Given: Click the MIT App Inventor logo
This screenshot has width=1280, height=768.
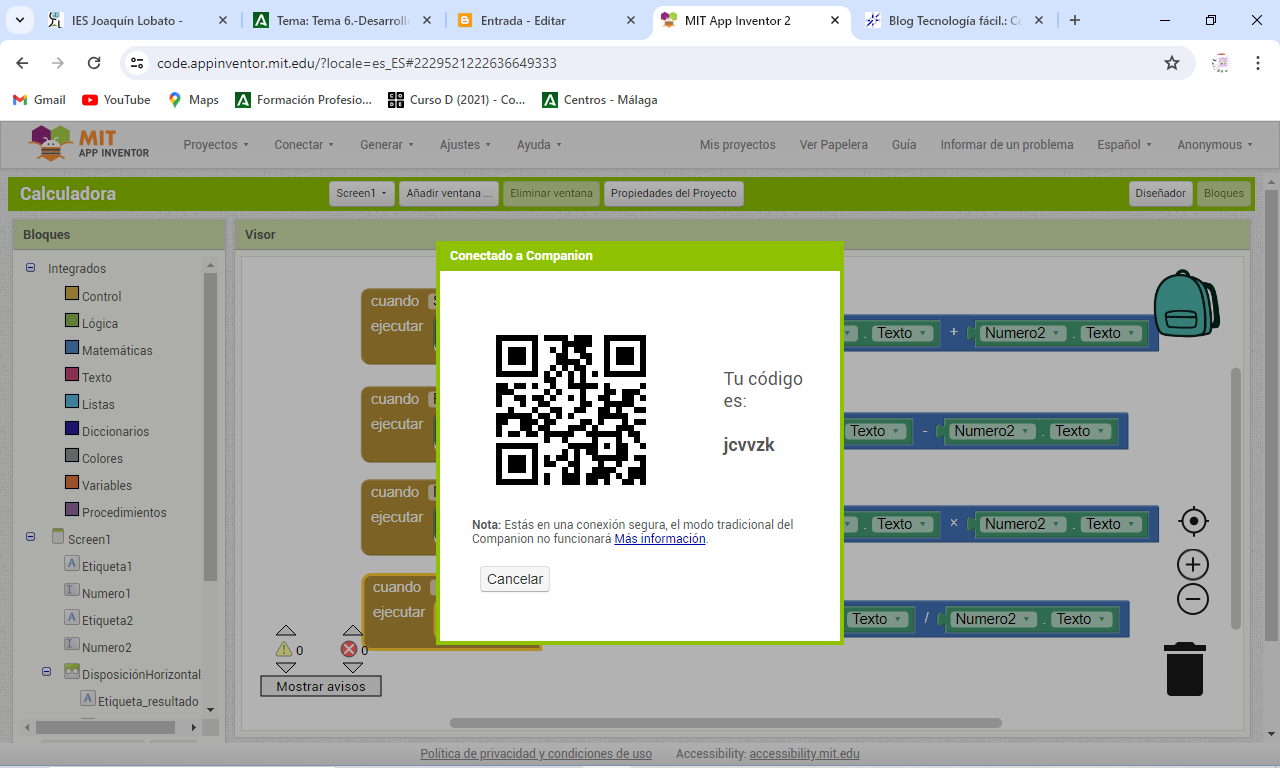Looking at the screenshot, I should click(89, 143).
